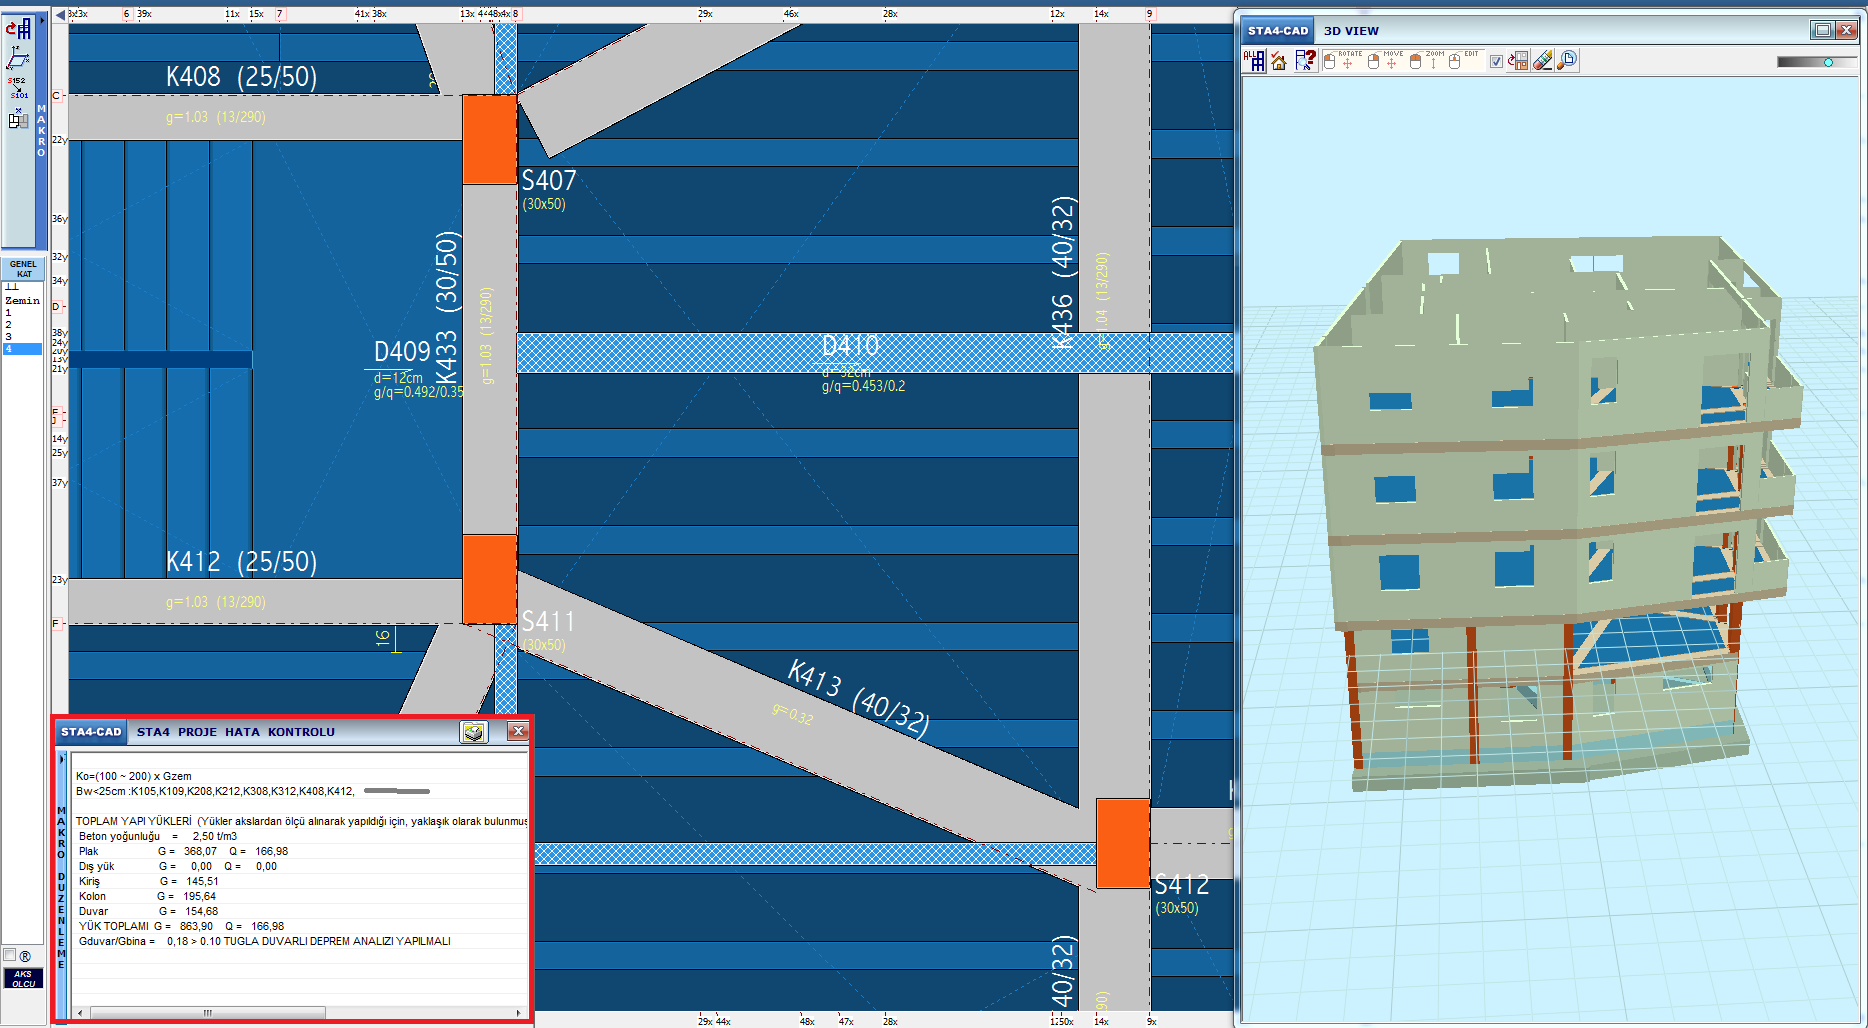Click the home view icon with checkmark
Image resolution: width=1868 pixels, height=1028 pixels.
coord(1279,61)
